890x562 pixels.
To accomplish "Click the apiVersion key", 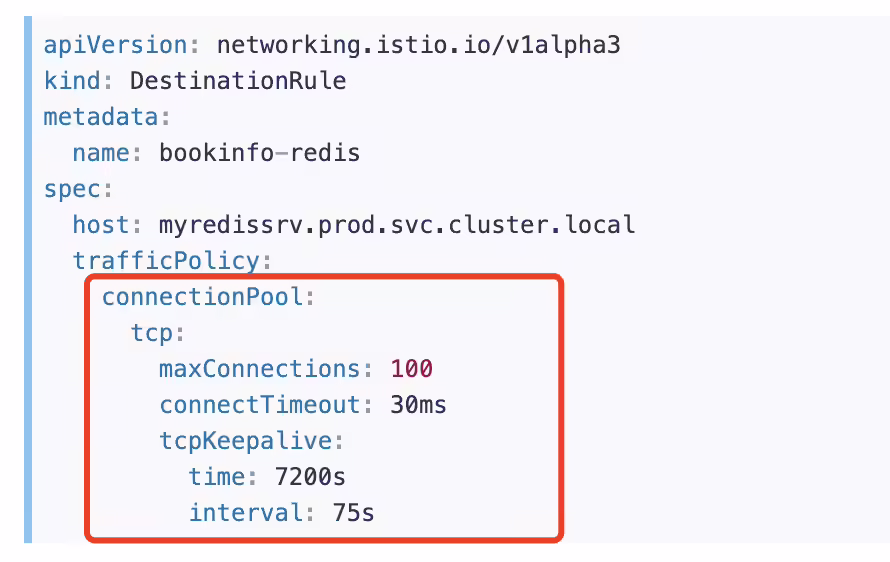I will coord(116,45).
